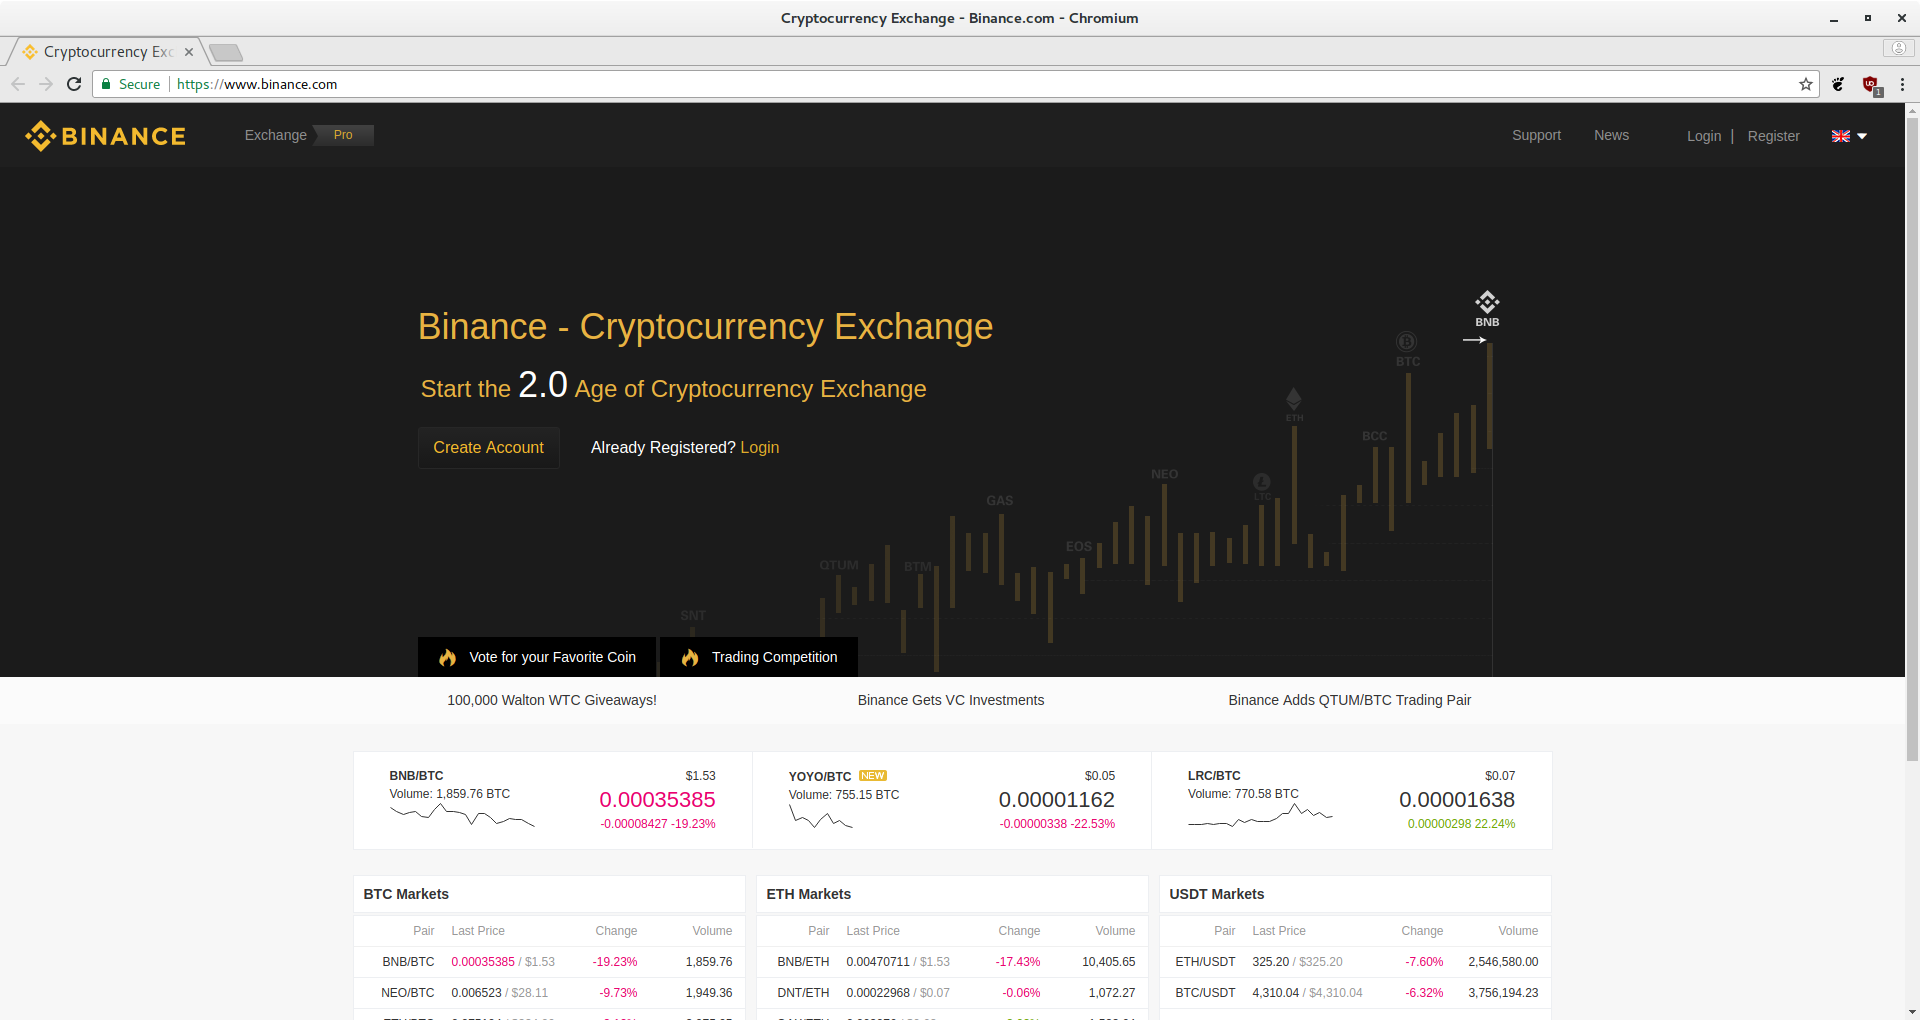
Task: Click Register in the top navigation
Action: click(1773, 136)
